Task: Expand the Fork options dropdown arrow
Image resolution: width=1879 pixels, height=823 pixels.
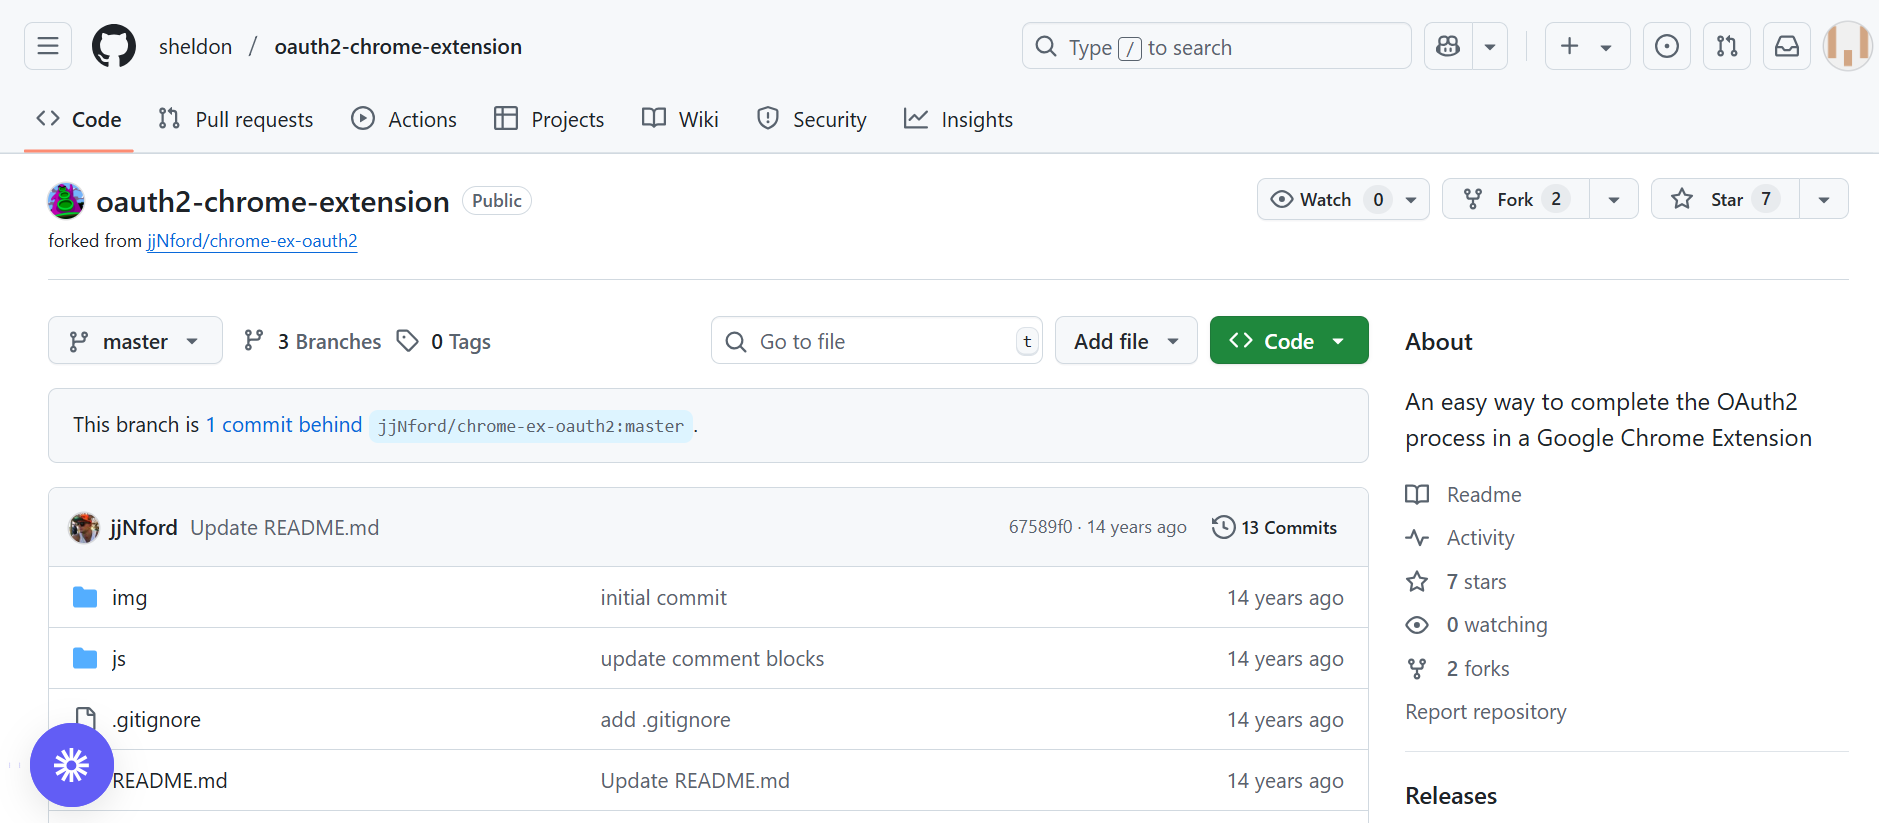Action: point(1614,199)
